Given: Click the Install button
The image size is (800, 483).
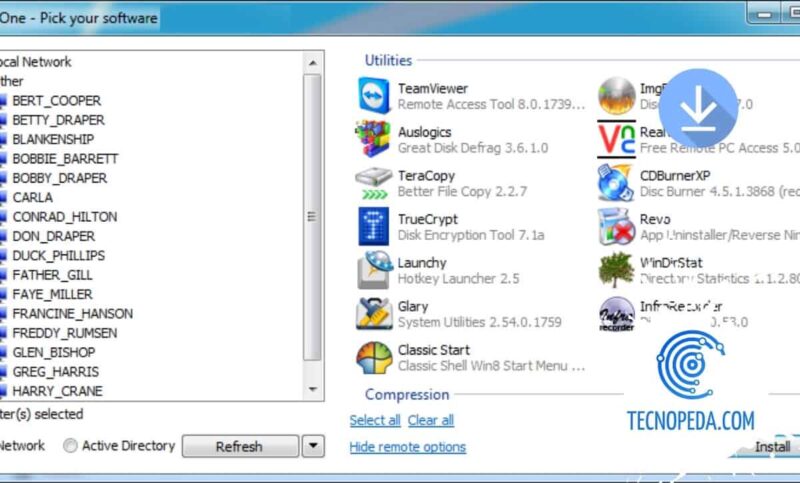Looking at the screenshot, I should click(x=773, y=446).
